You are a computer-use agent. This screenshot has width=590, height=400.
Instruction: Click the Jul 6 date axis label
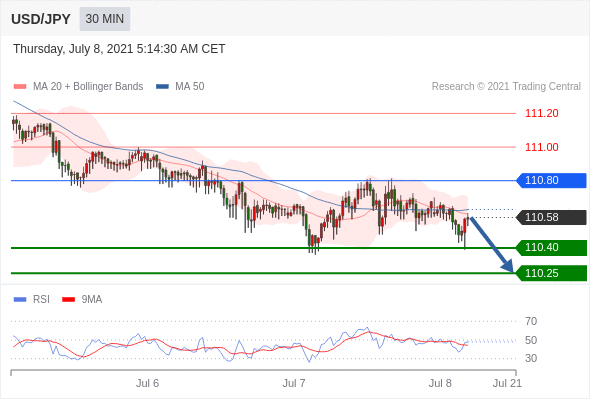[x=147, y=383]
